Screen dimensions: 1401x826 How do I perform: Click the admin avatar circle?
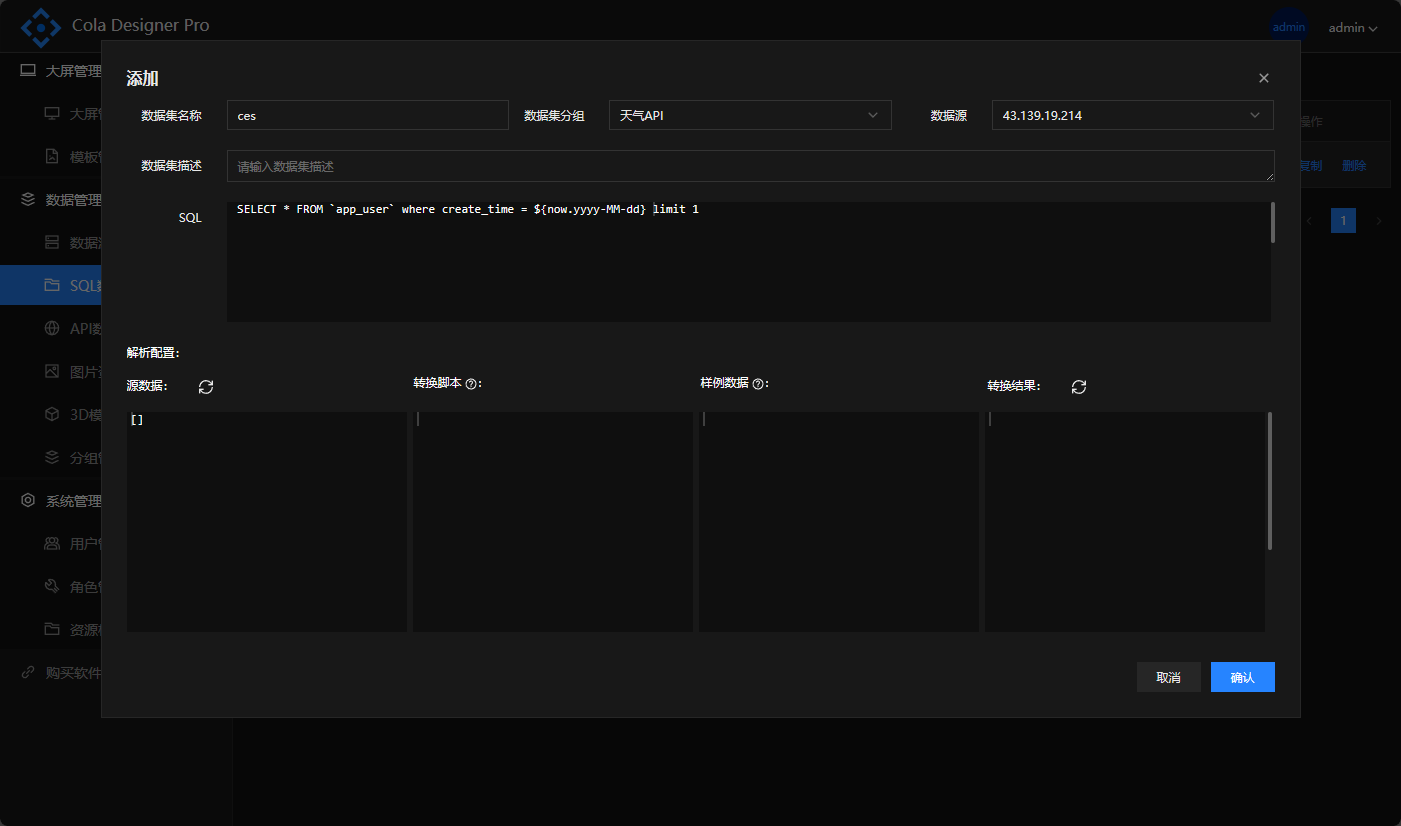[1289, 27]
